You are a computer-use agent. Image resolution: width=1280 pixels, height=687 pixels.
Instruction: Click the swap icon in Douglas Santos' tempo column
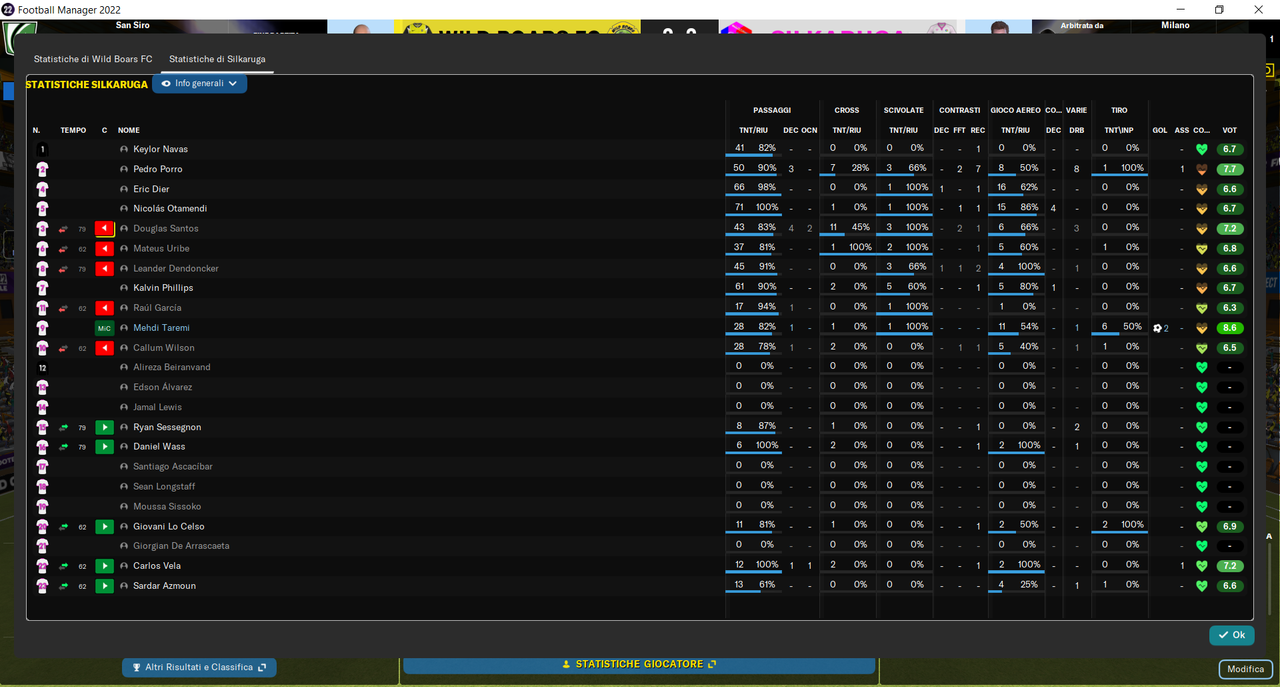pyautogui.click(x=64, y=229)
